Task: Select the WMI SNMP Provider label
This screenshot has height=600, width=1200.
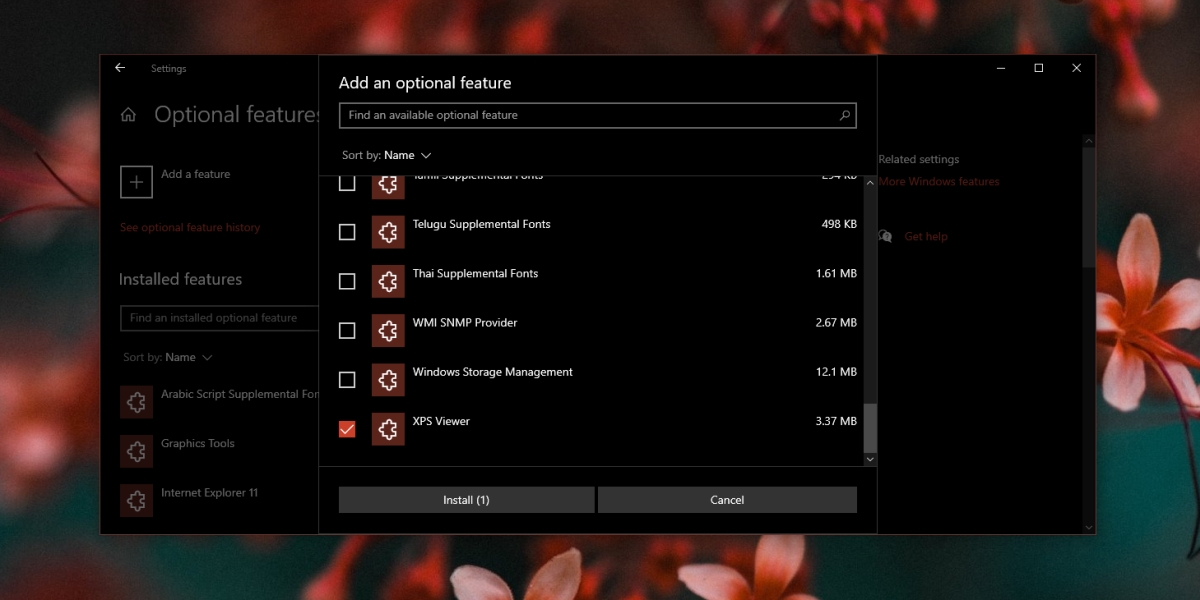Action: click(465, 323)
